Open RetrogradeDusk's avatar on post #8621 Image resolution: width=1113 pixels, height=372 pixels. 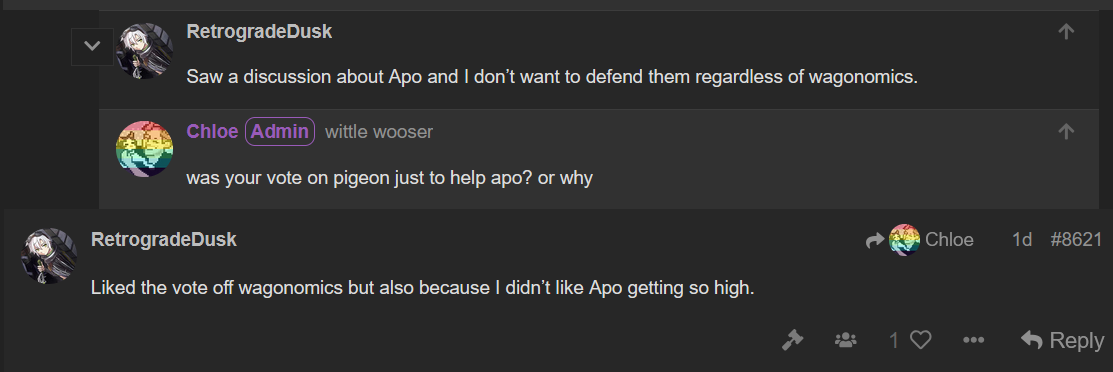[49, 256]
